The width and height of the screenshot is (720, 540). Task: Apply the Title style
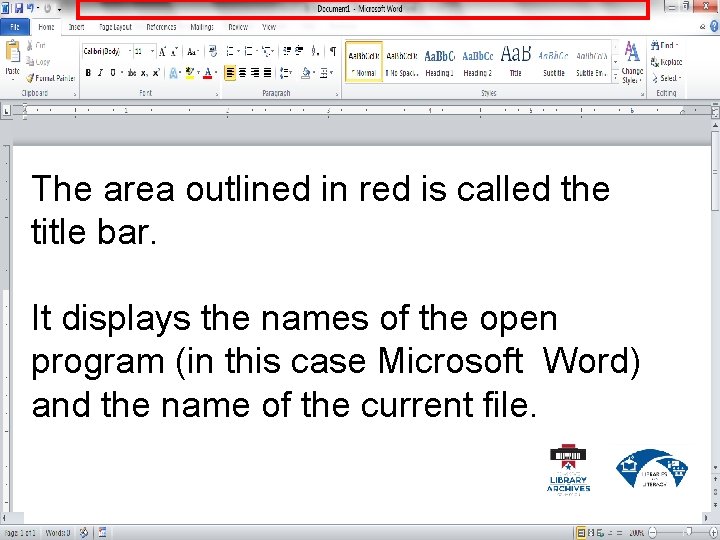[516, 62]
